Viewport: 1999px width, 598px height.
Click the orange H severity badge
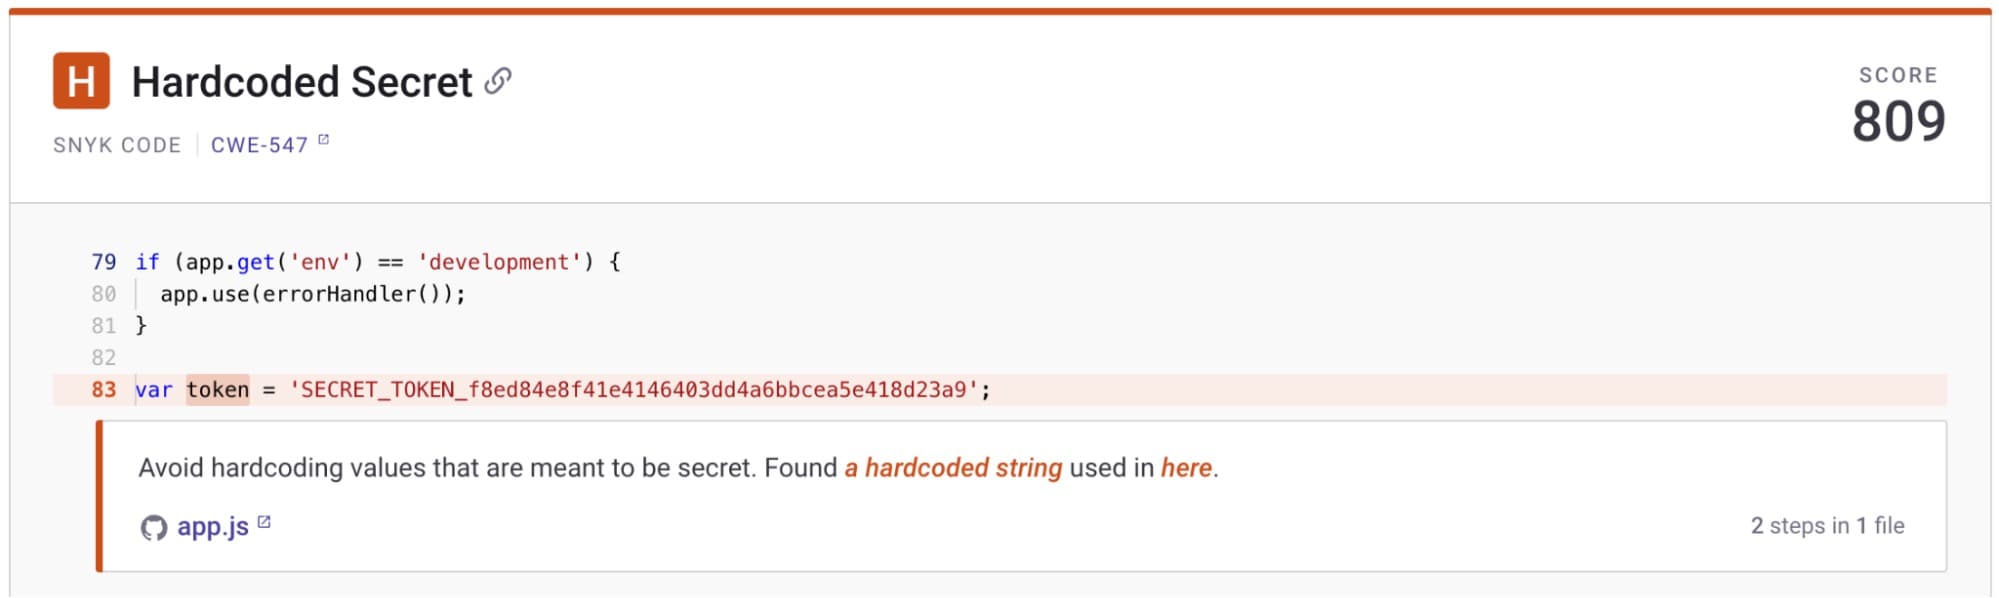click(81, 81)
